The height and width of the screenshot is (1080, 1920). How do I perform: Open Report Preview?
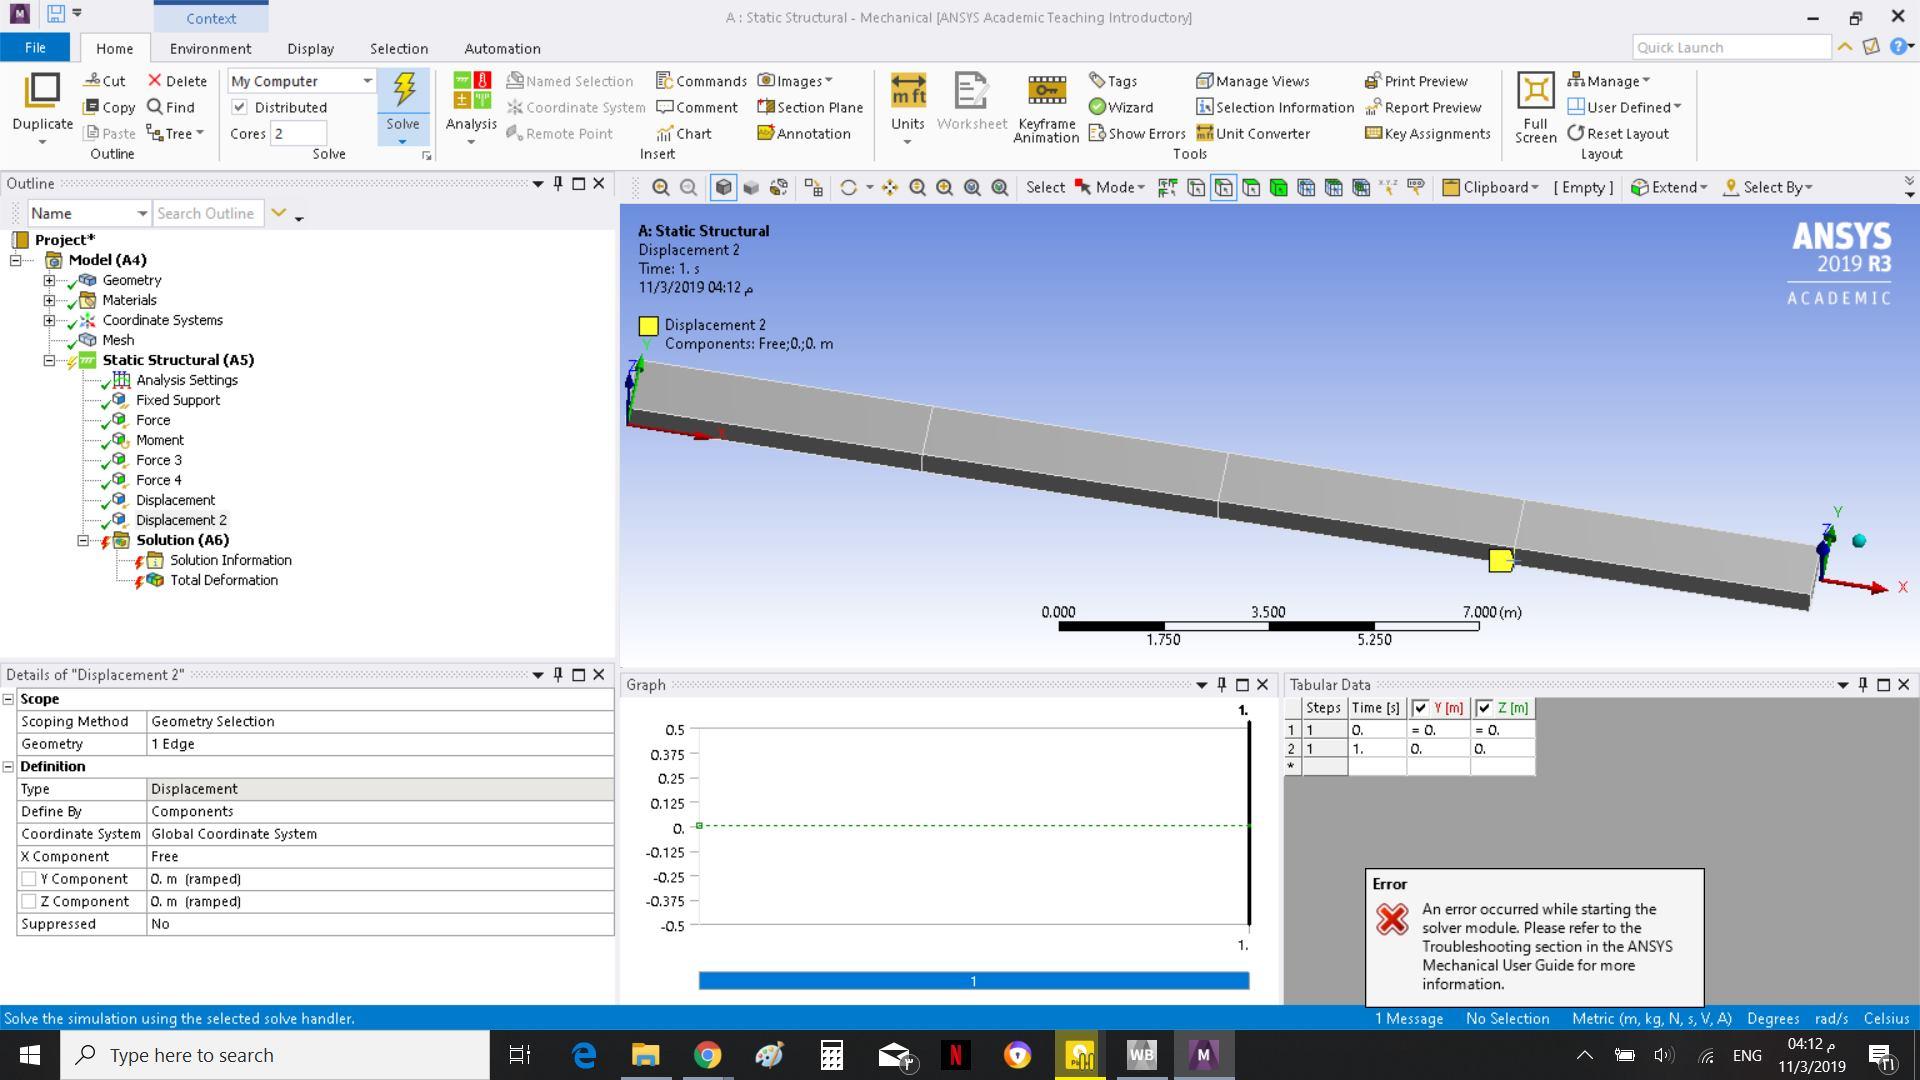click(1423, 107)
